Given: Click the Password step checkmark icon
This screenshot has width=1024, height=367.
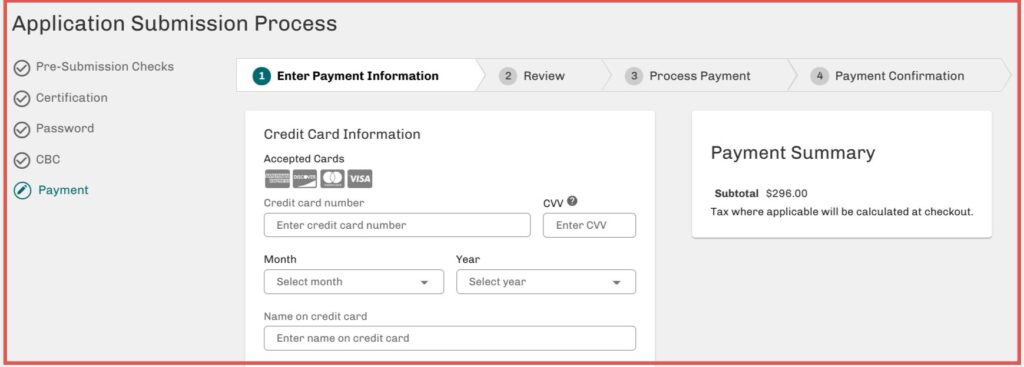Looking at the screenshot, I should click(22, 129).
